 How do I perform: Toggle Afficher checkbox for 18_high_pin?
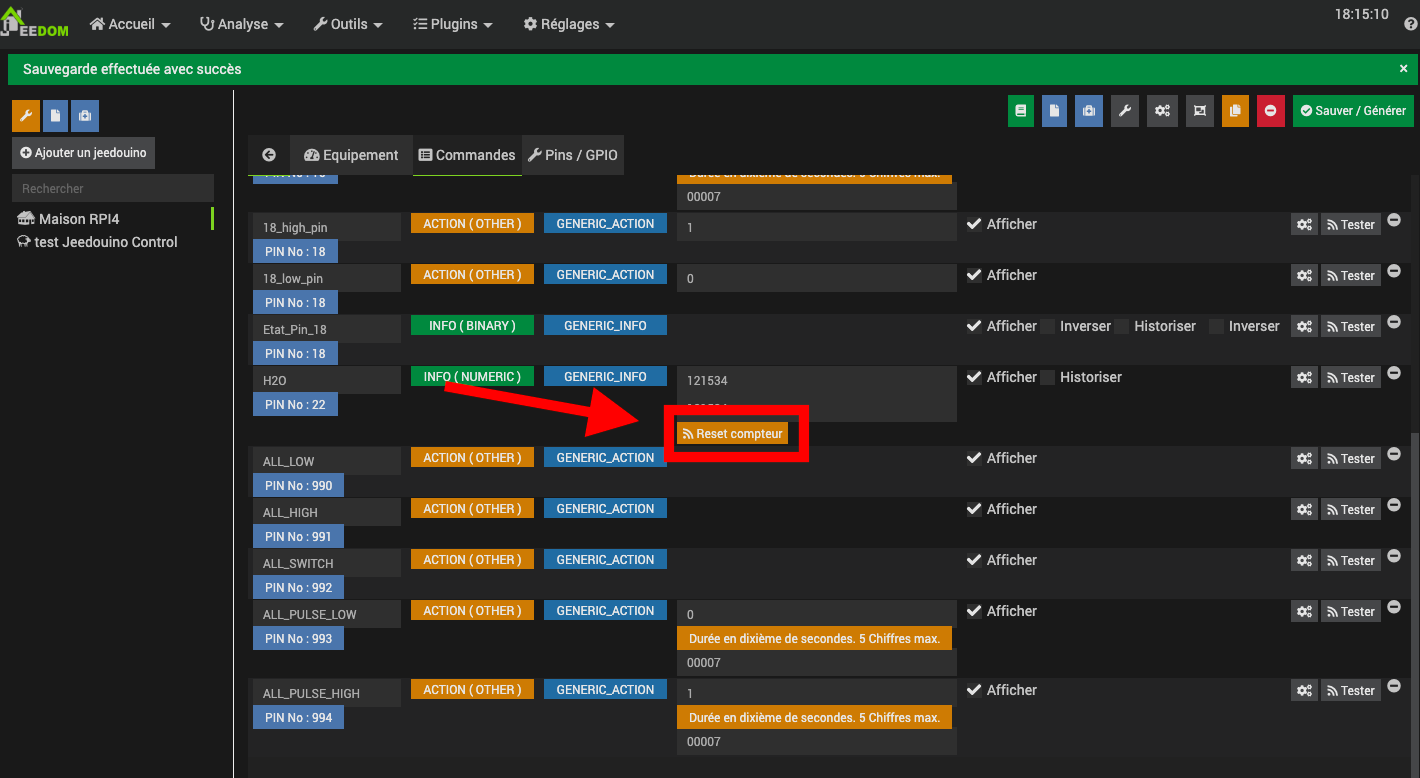point(974,224)
